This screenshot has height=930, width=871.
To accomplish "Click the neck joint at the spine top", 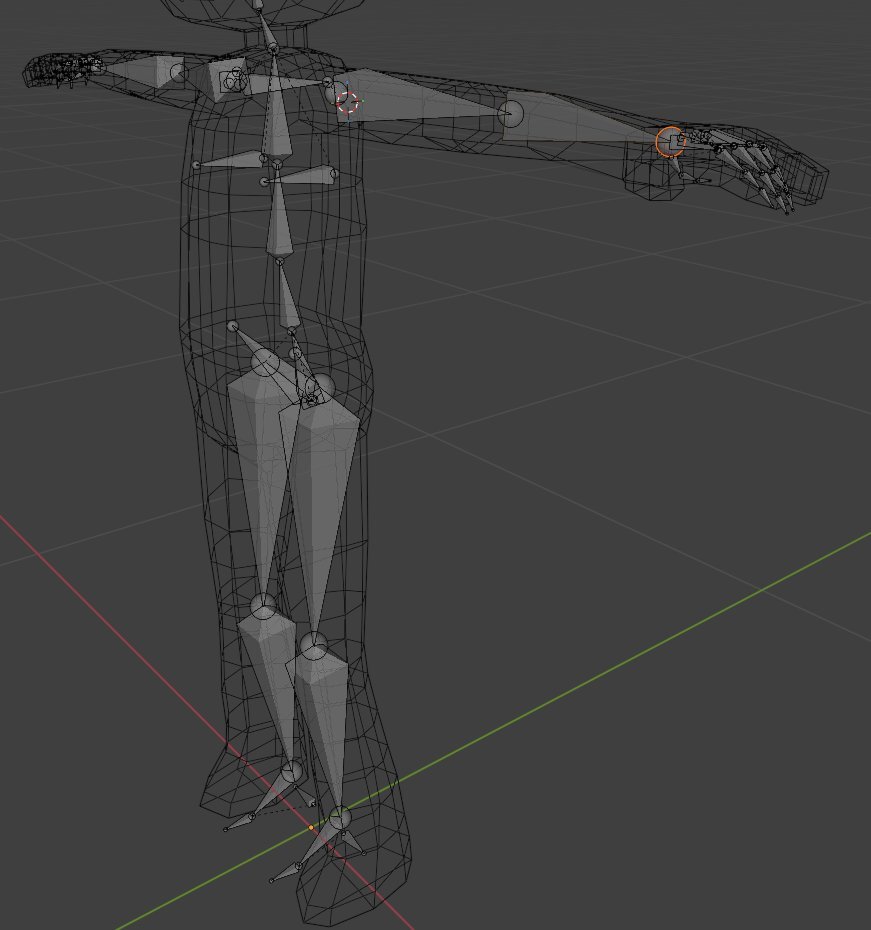I will coord(272,47).
